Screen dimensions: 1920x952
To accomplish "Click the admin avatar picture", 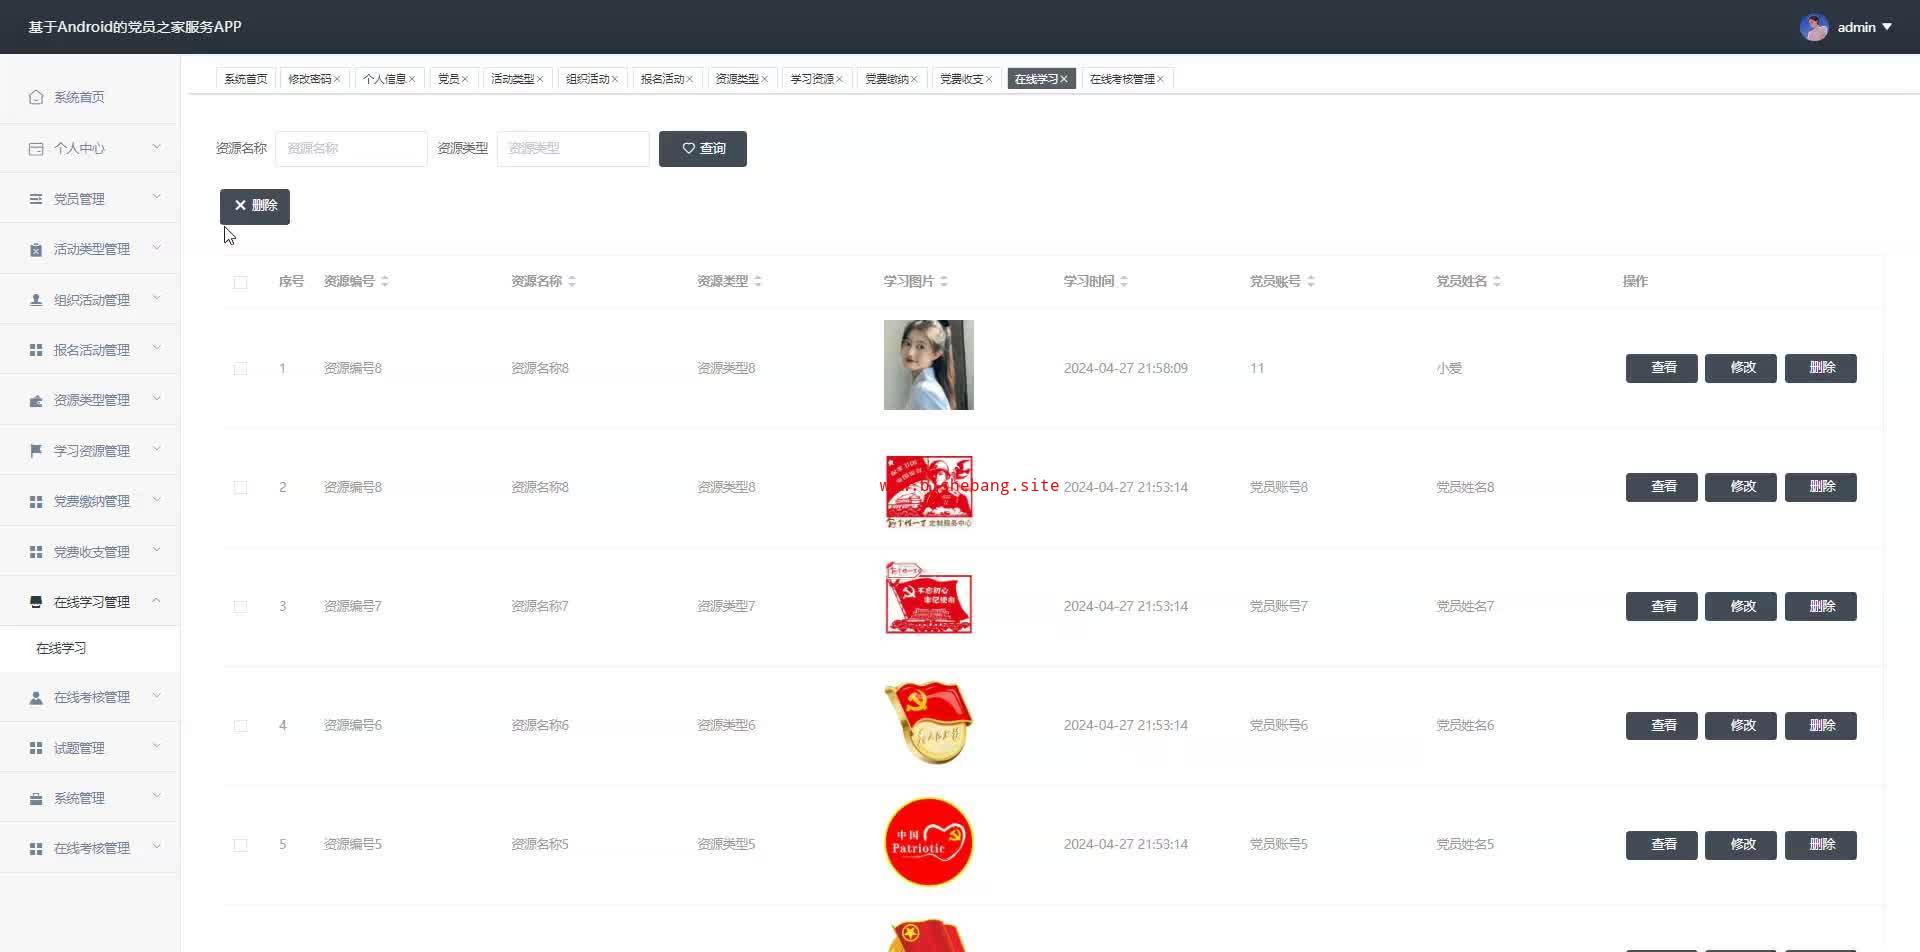I will [1814, 27].
